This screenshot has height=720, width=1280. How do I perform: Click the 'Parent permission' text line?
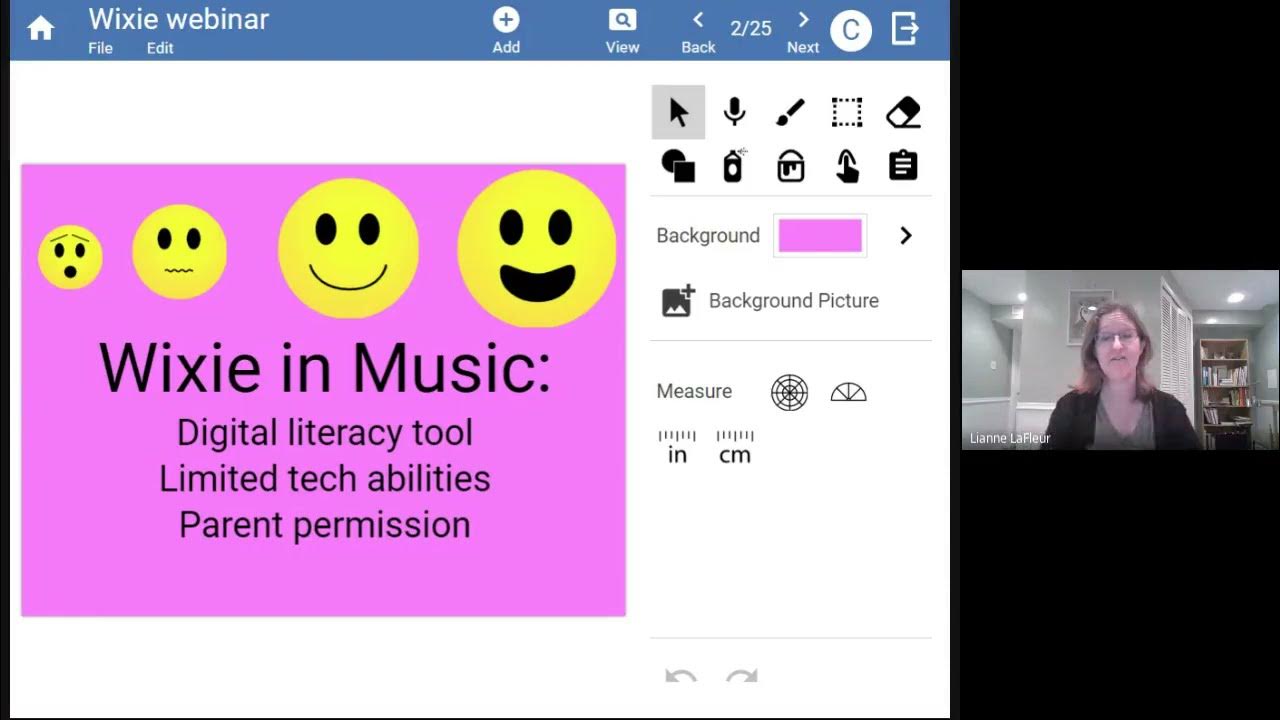click(325, 525)
